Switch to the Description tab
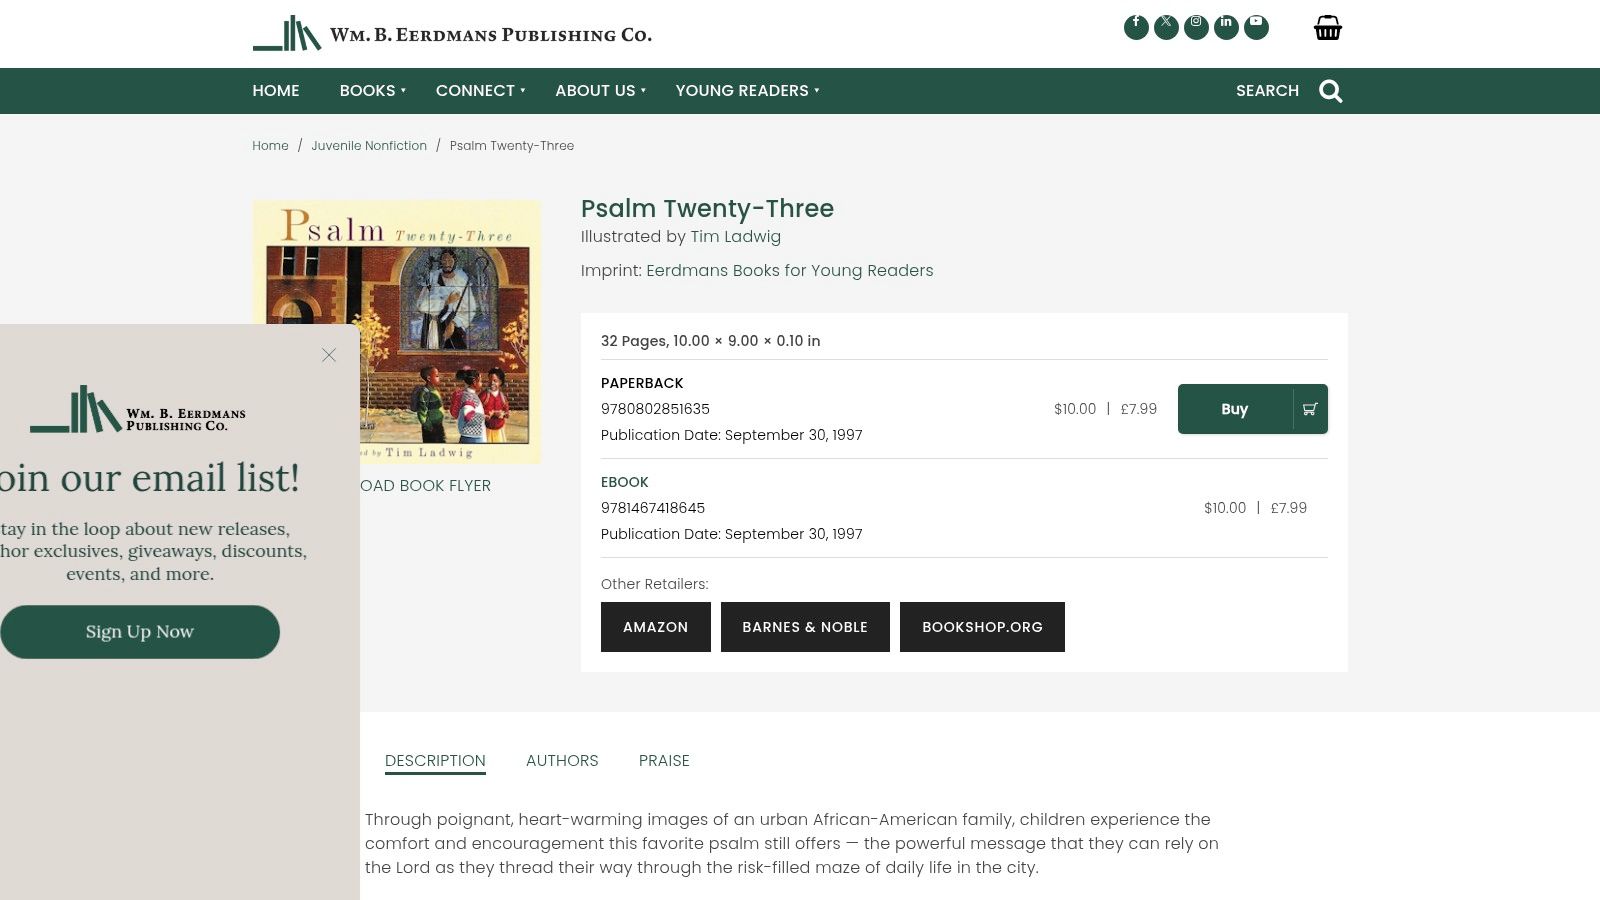This screenshot has height=900, width=1600. coord(435,761)
